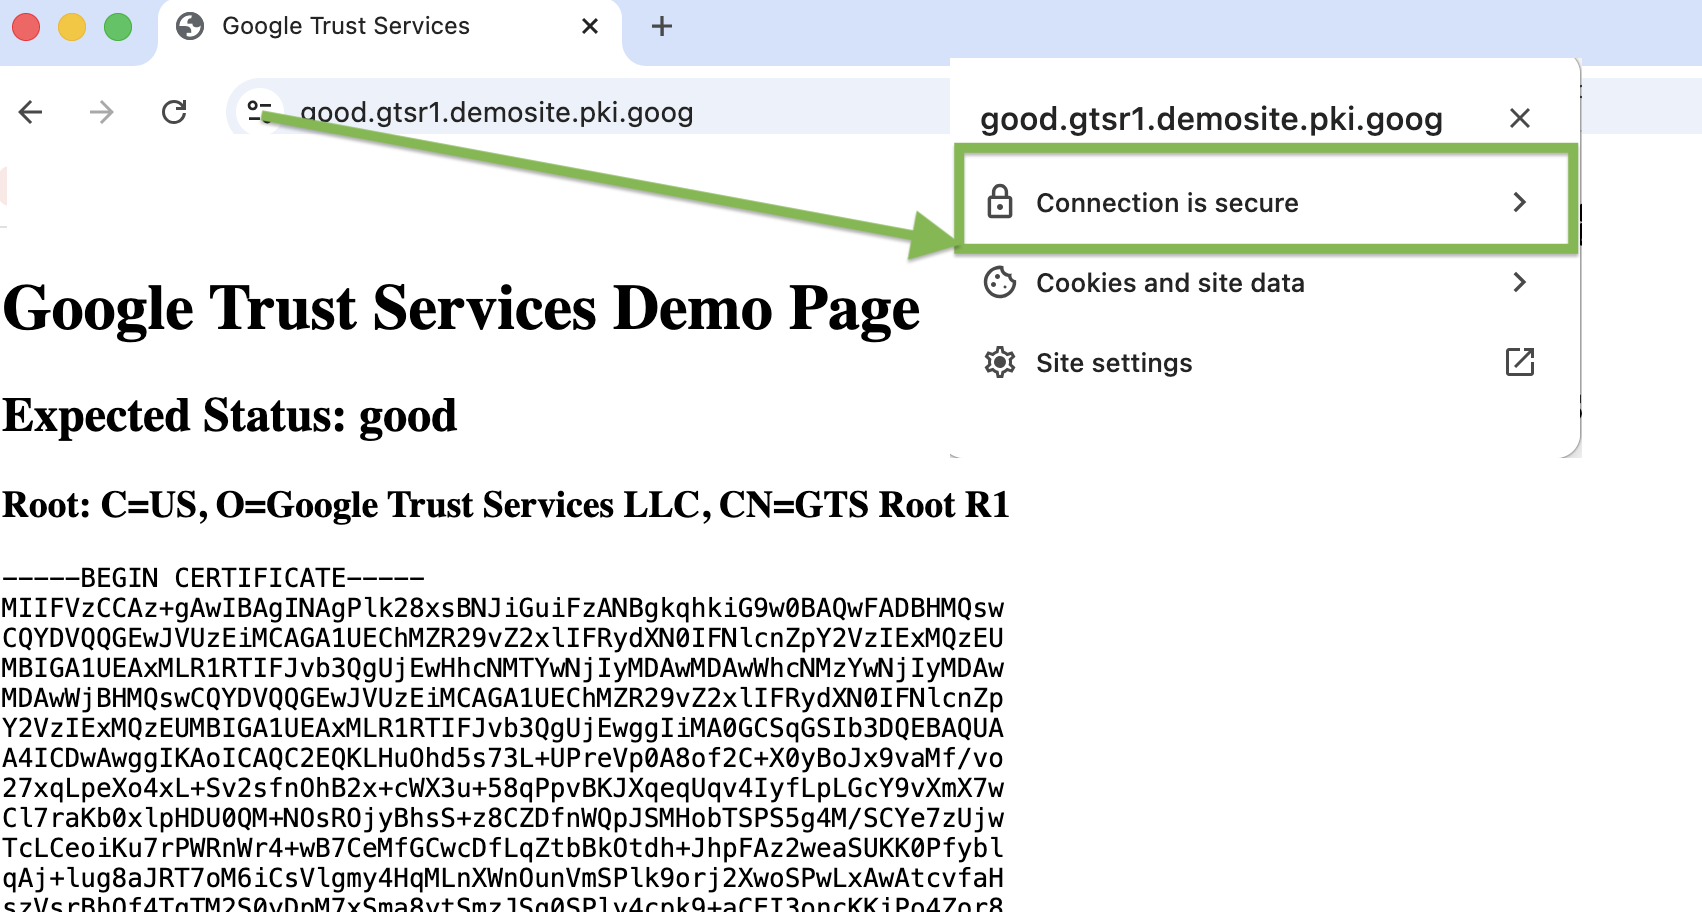The width and height of the screenshot is (1702, 912).
Task: Click the cookie icon in popup
Action: [x=1000, y=283]
